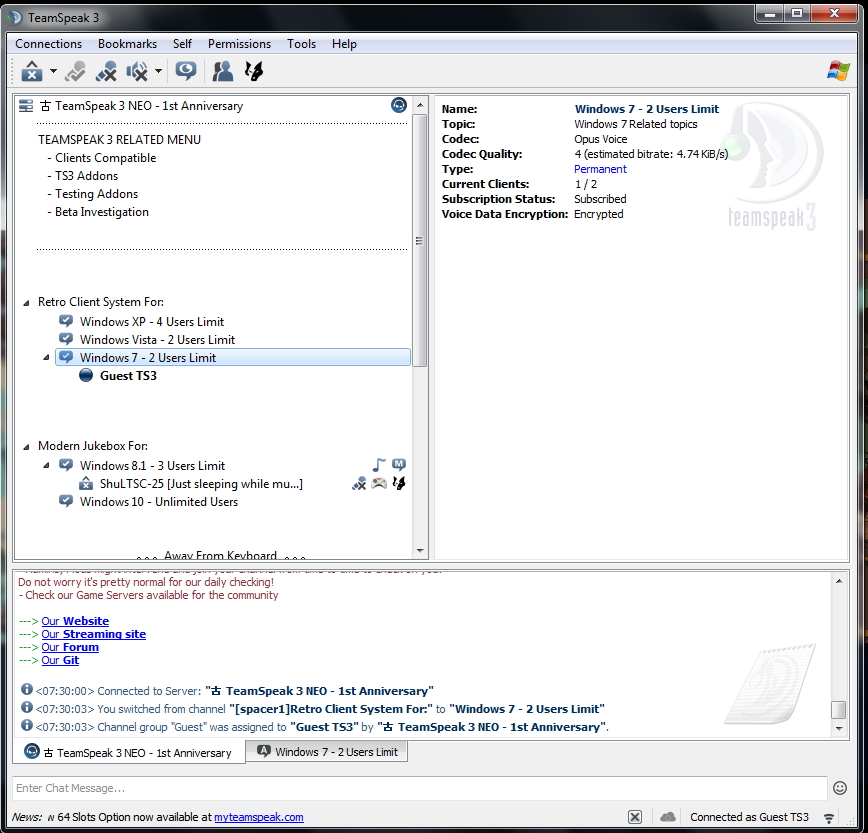Open the Bookmarks menu

(127, 44)
